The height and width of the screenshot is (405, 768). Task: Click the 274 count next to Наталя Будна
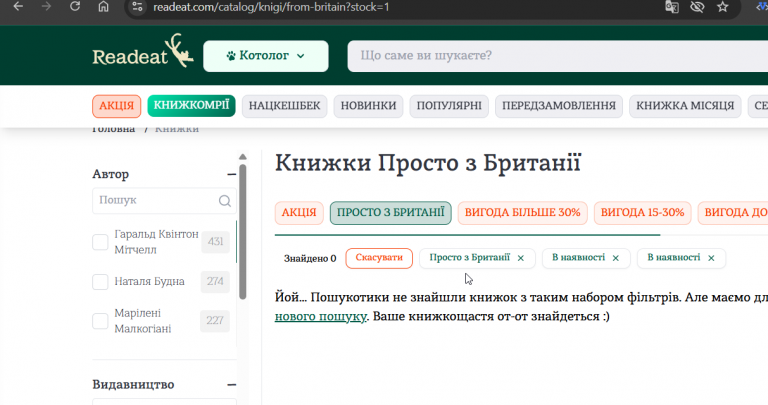click(215, 282)
